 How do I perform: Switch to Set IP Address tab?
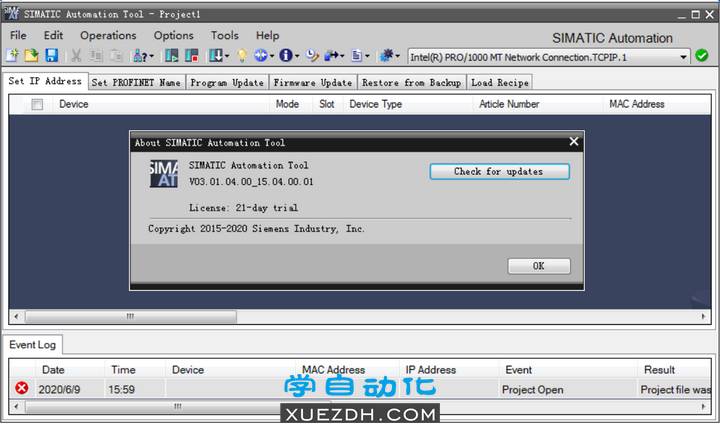click(x=45, y=81)
